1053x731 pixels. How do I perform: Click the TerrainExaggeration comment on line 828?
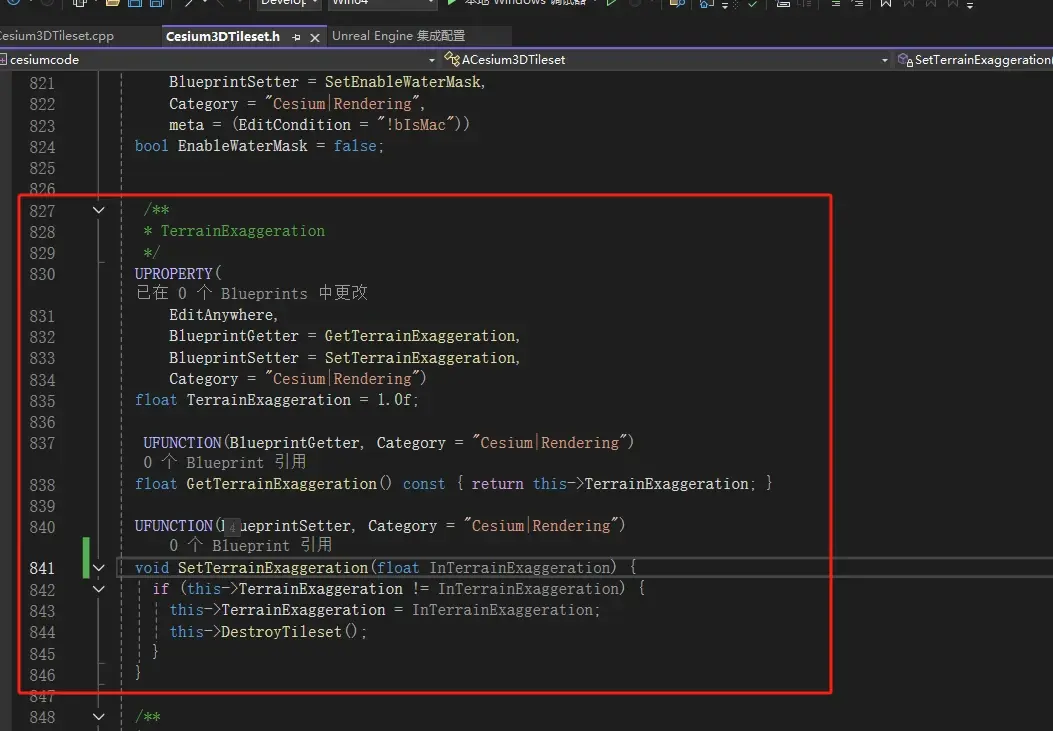pos(242,231)
